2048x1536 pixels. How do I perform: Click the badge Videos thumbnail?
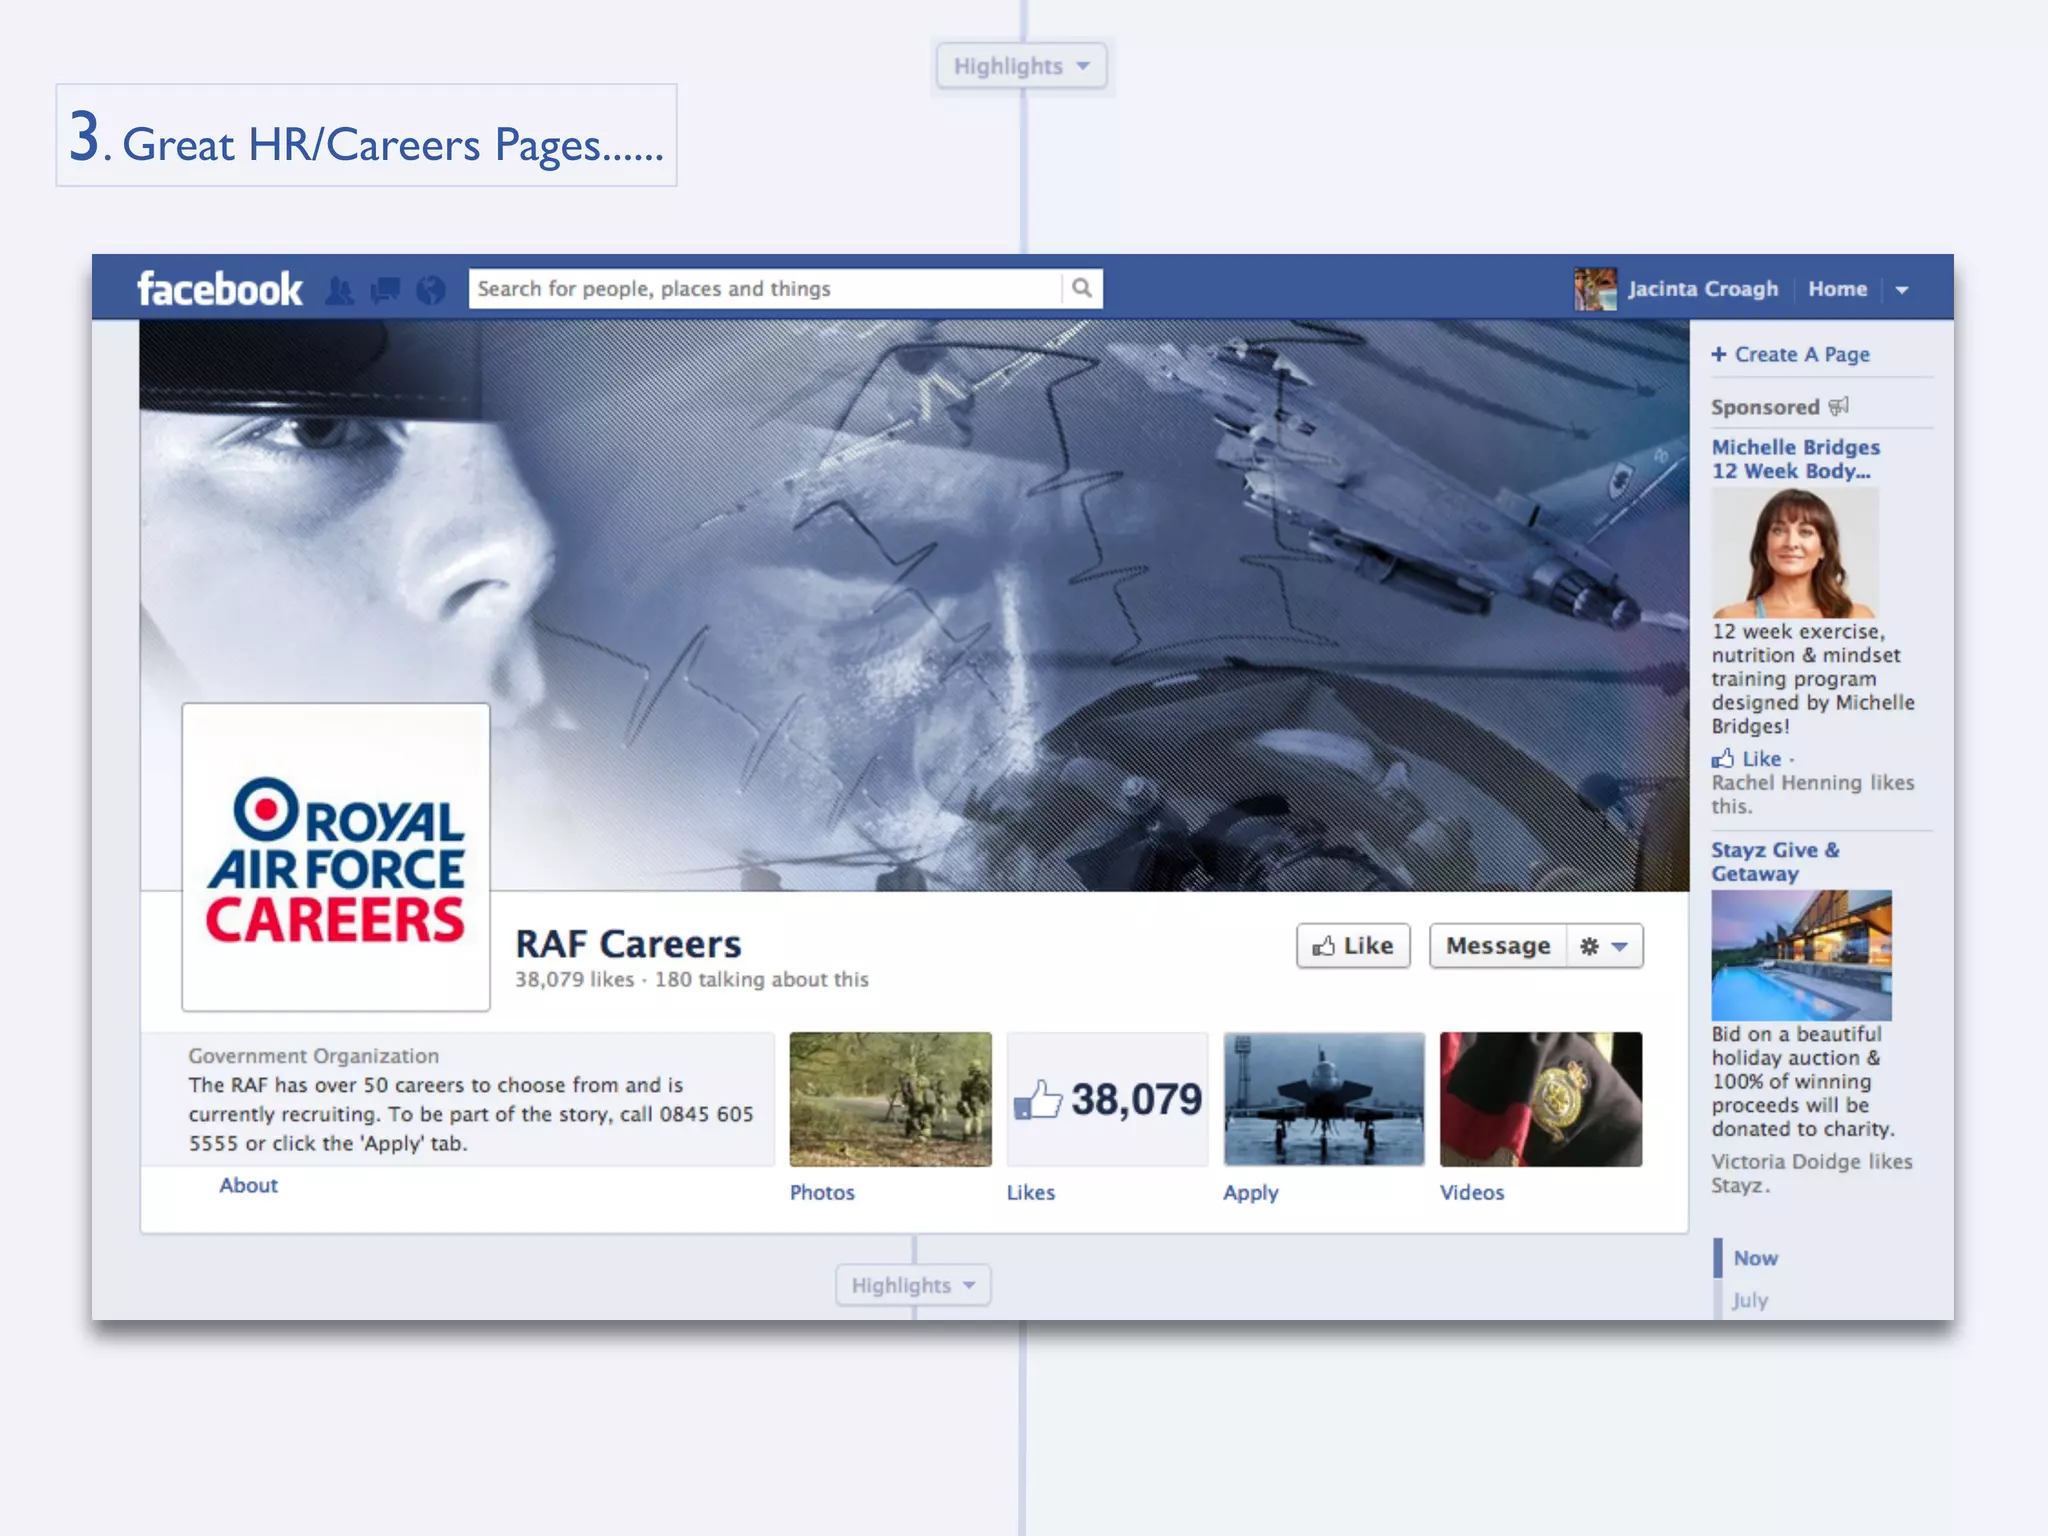[x=1540, y=1099]
